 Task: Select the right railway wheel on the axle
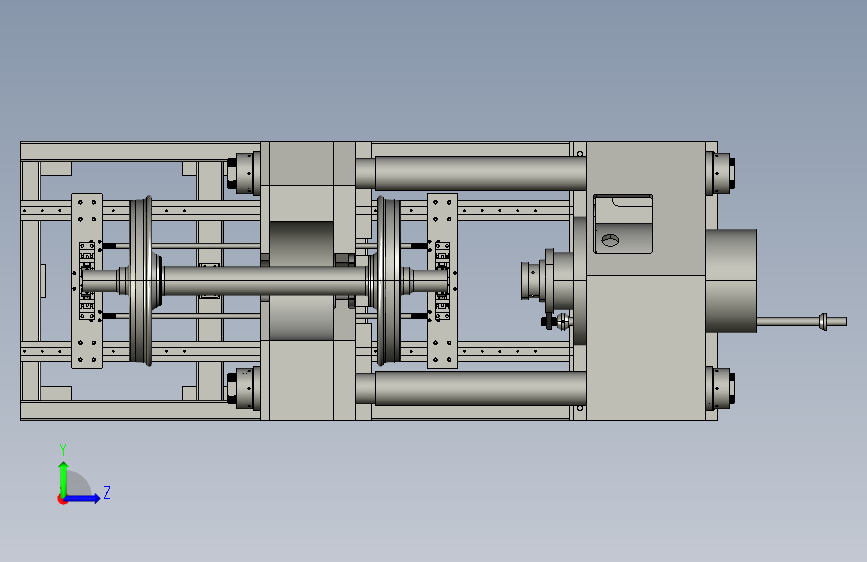coord(387,280)
